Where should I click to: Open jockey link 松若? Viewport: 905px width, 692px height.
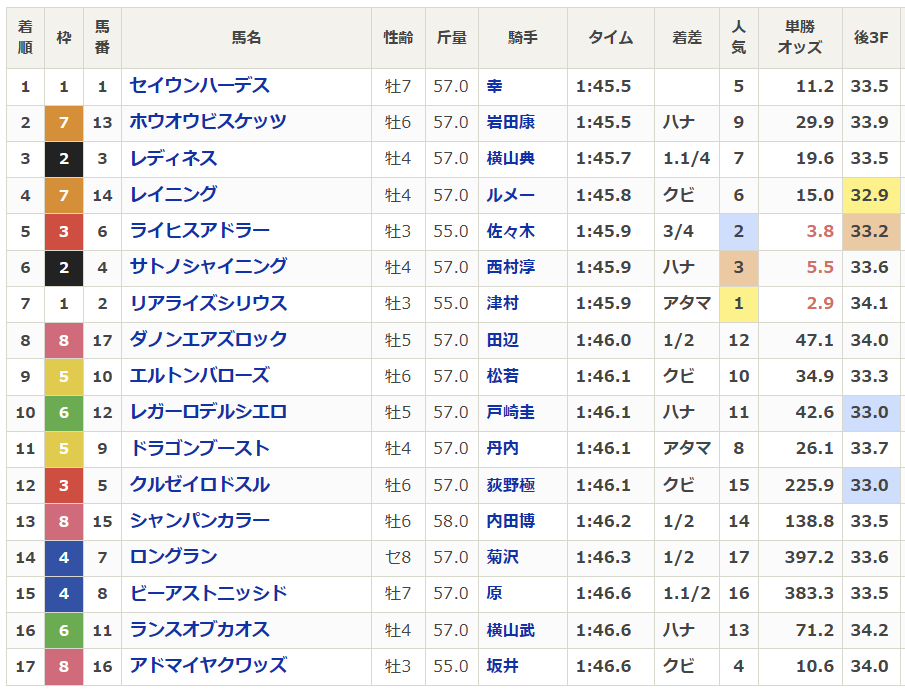pyautogui.click(x=502, y=376)
